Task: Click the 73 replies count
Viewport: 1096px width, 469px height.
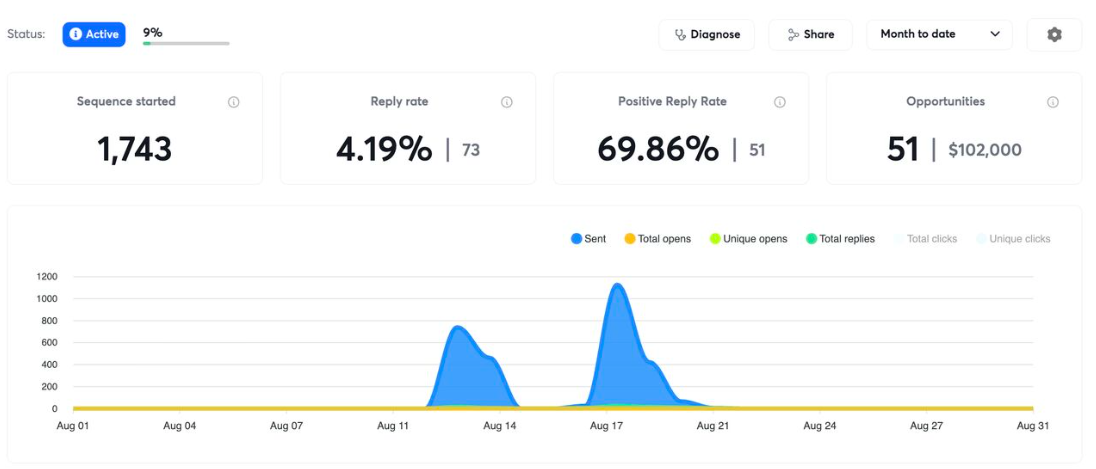Action: pos(471,150)
